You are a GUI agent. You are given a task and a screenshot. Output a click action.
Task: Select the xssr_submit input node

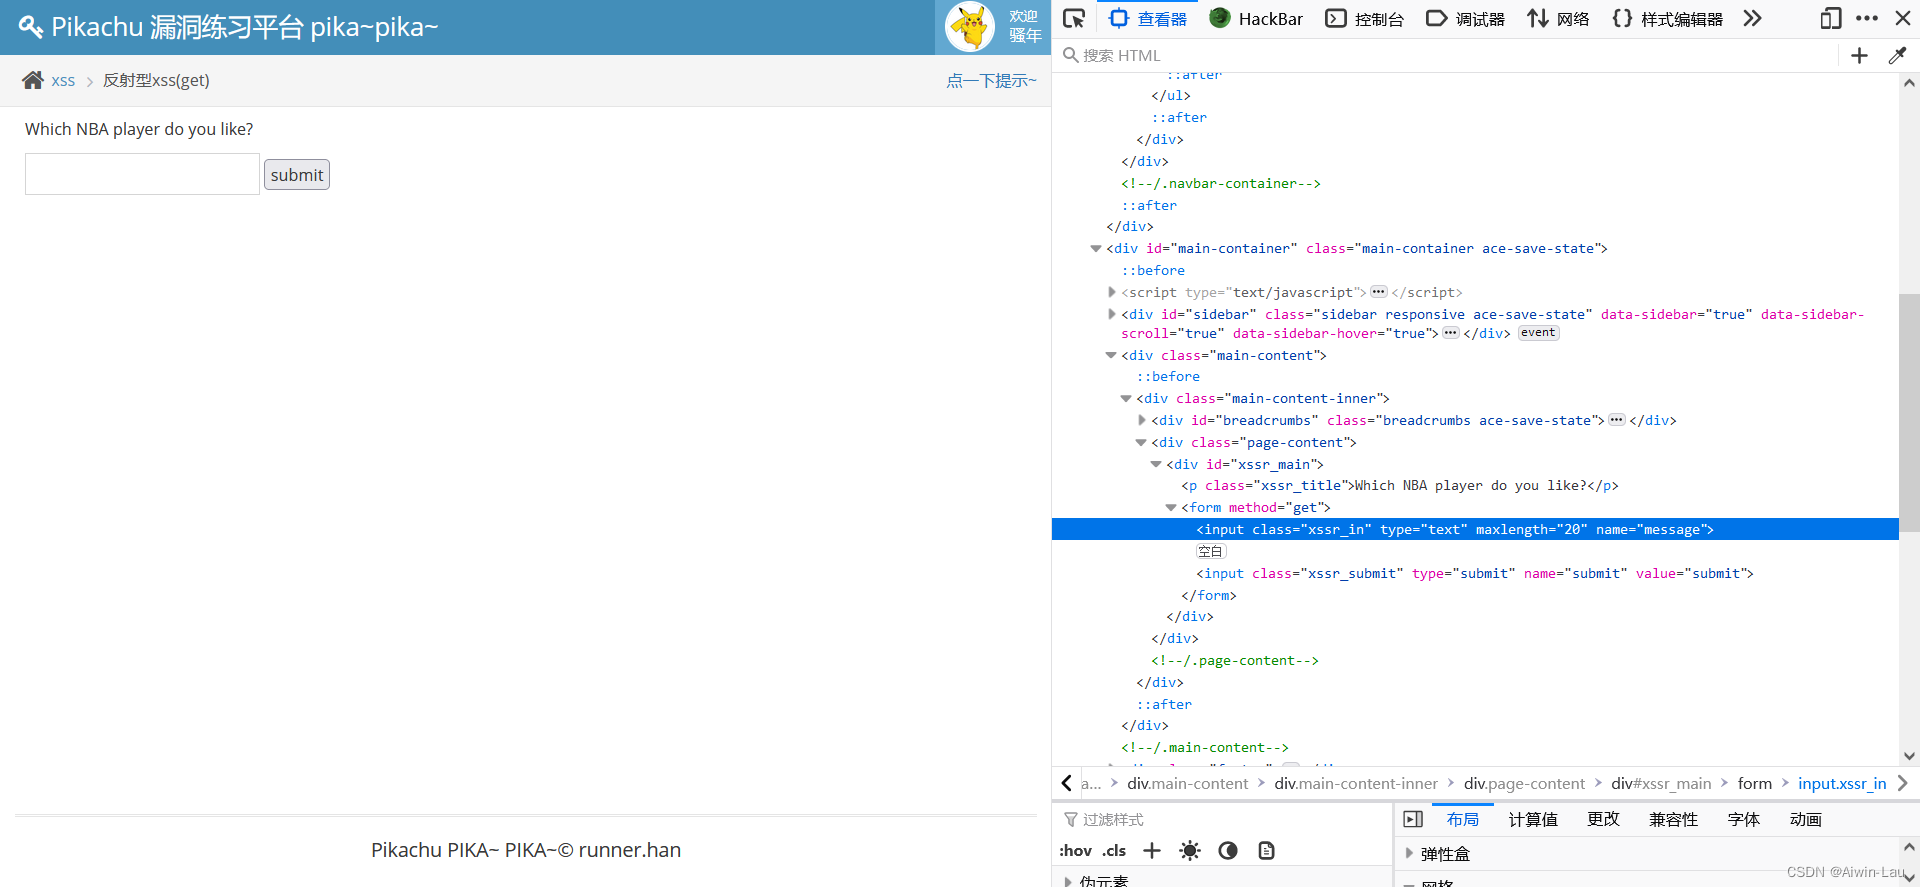[x=1475, y=574]
